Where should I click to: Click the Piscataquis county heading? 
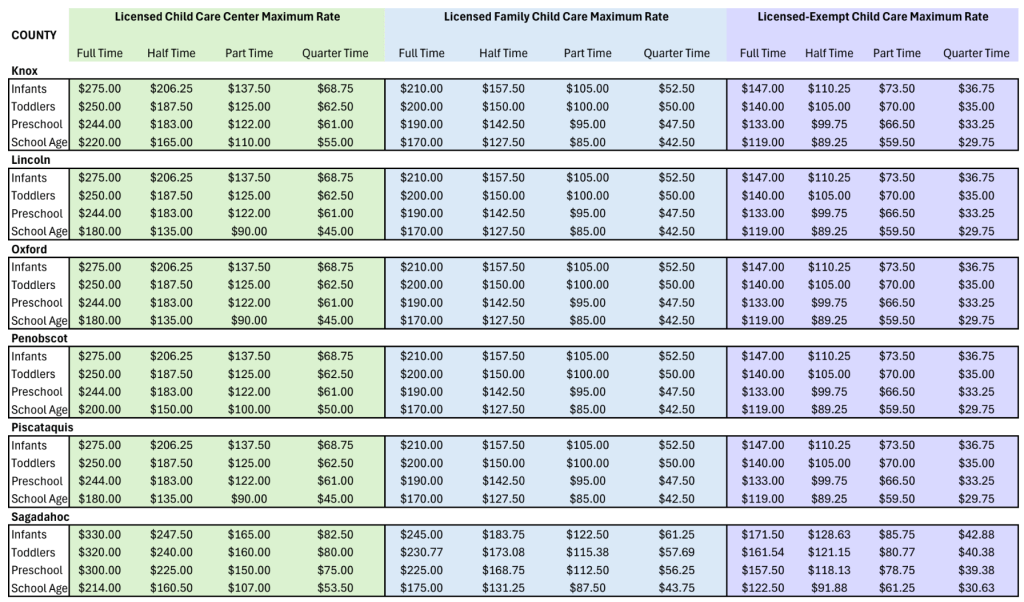pos(40,428)
